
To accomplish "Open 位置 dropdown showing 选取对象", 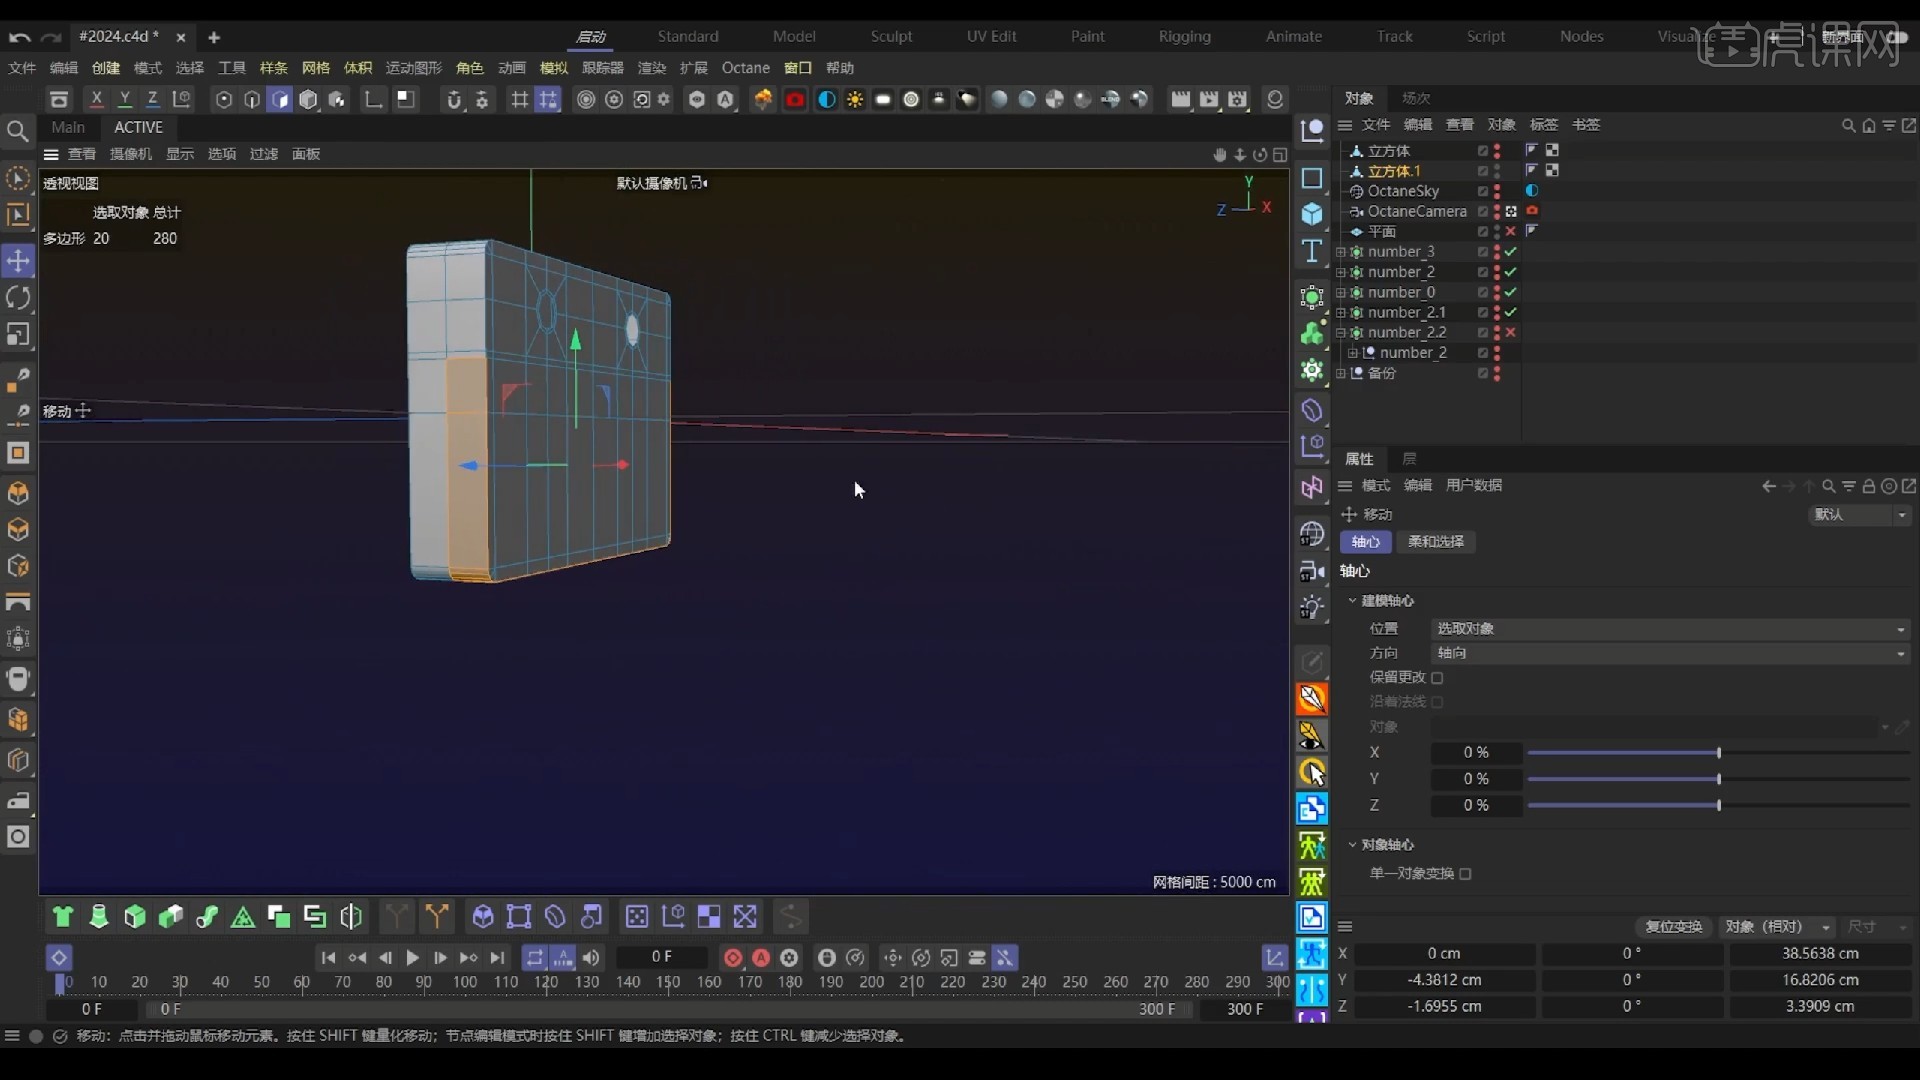I will (1670, 629).
